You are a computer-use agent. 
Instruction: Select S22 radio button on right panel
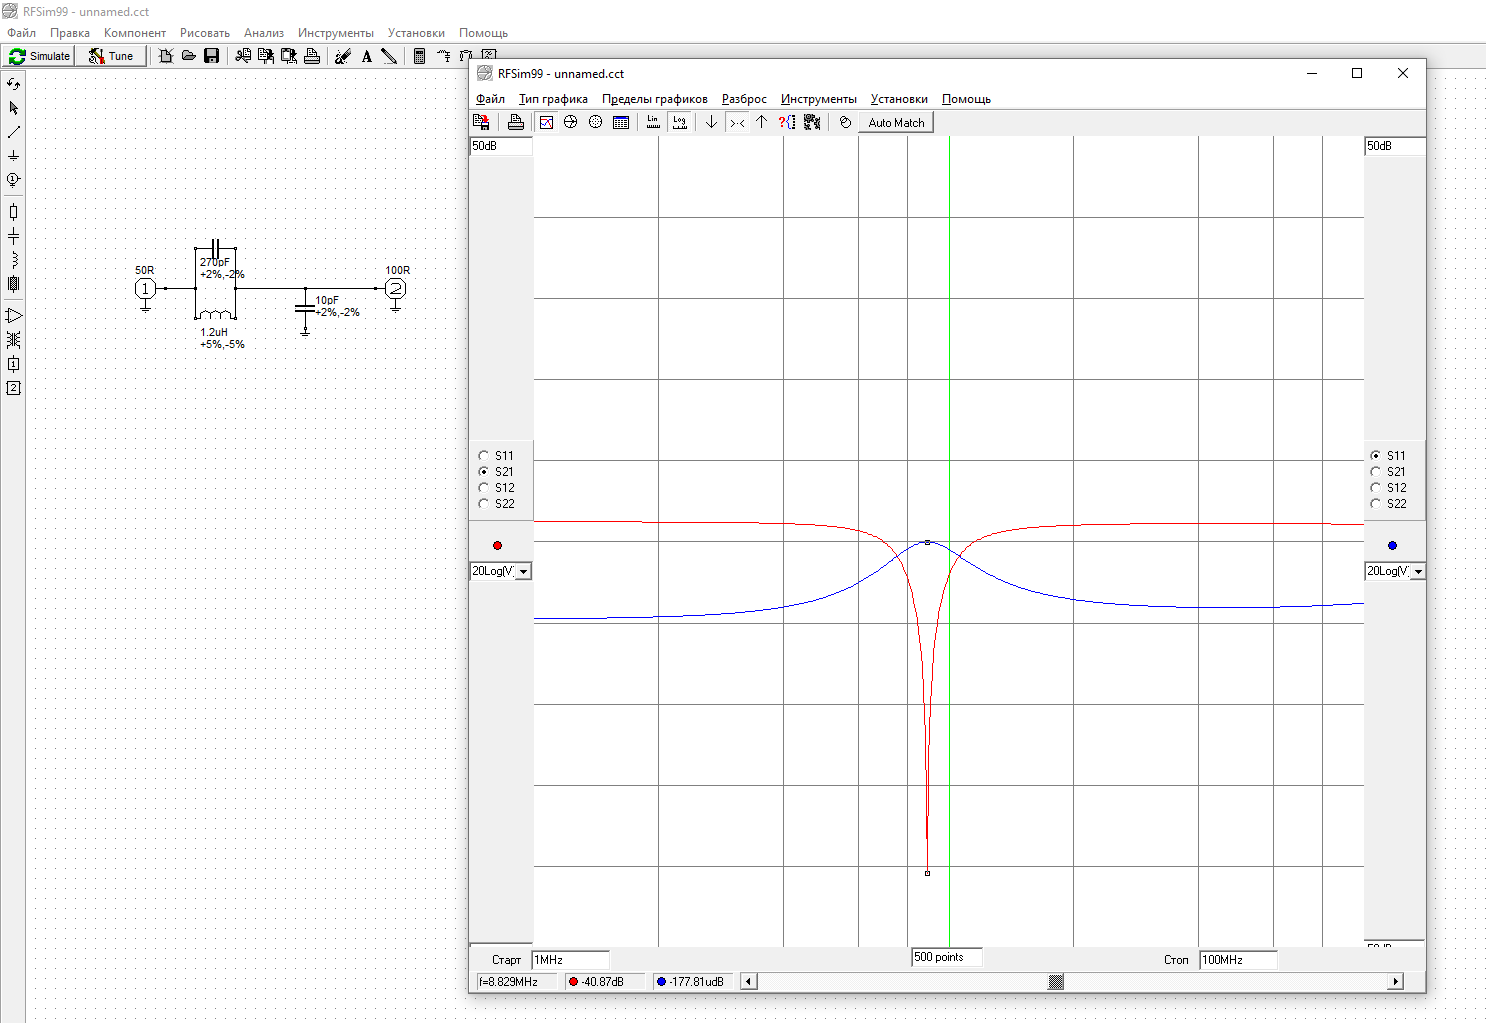click(1376, 504)
